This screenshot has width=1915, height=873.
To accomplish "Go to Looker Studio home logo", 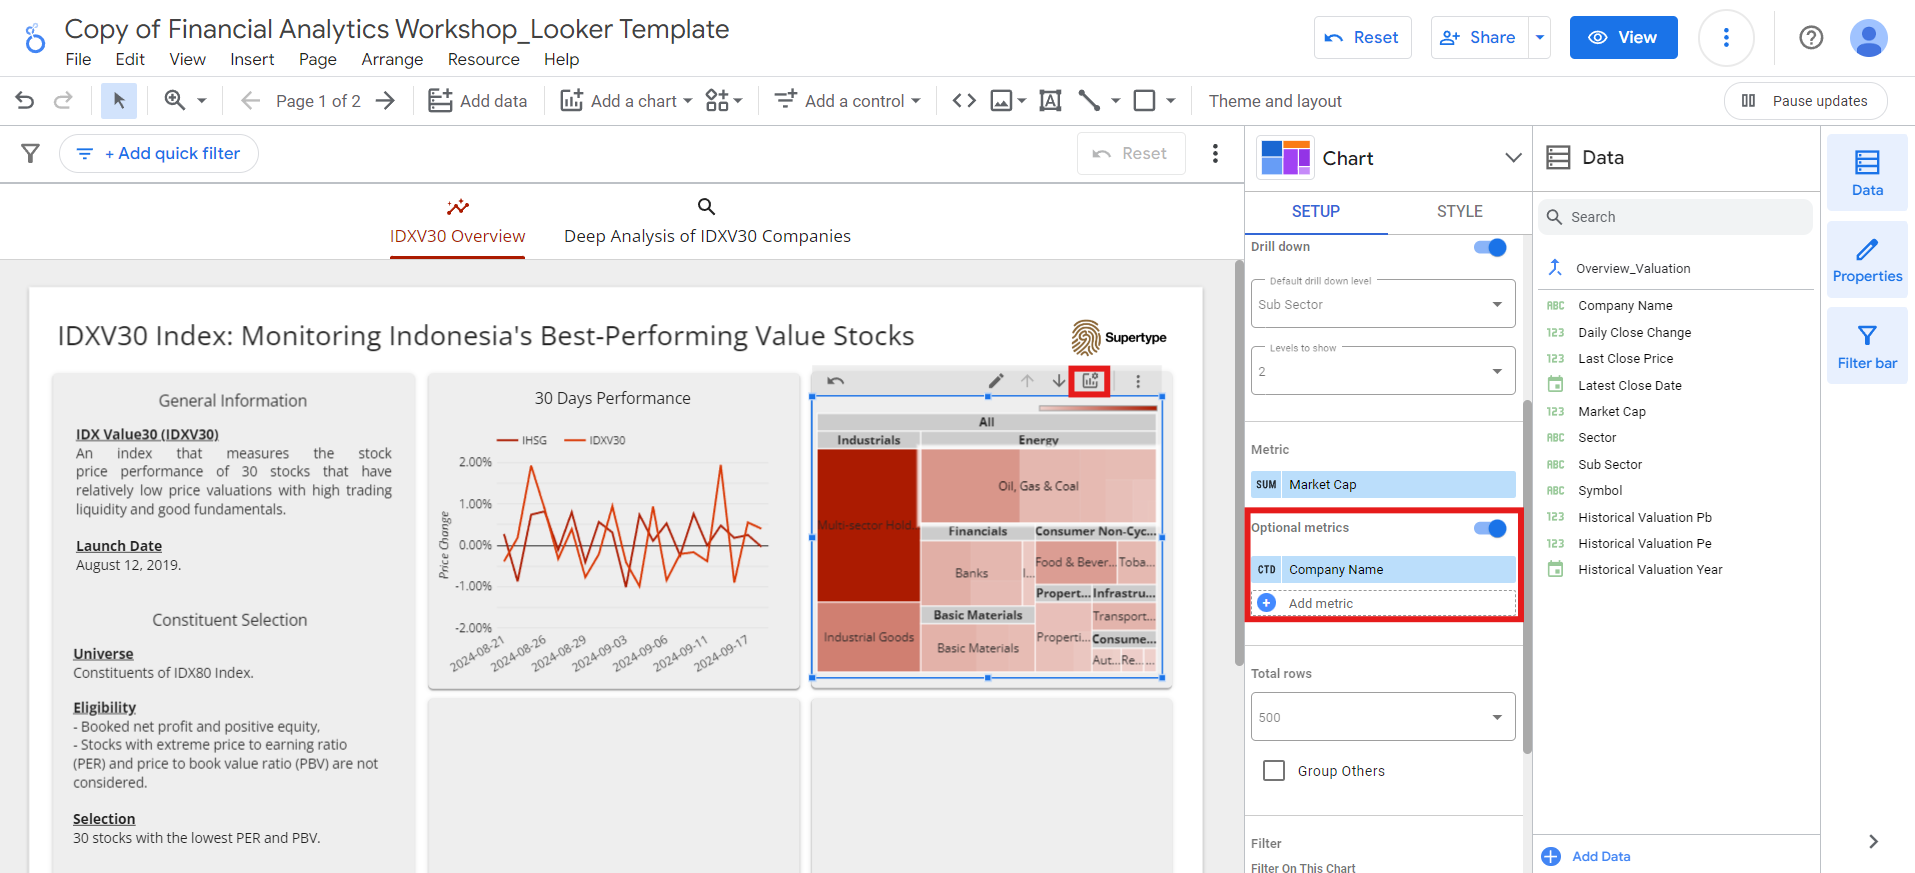I will [x=35, y=39].
